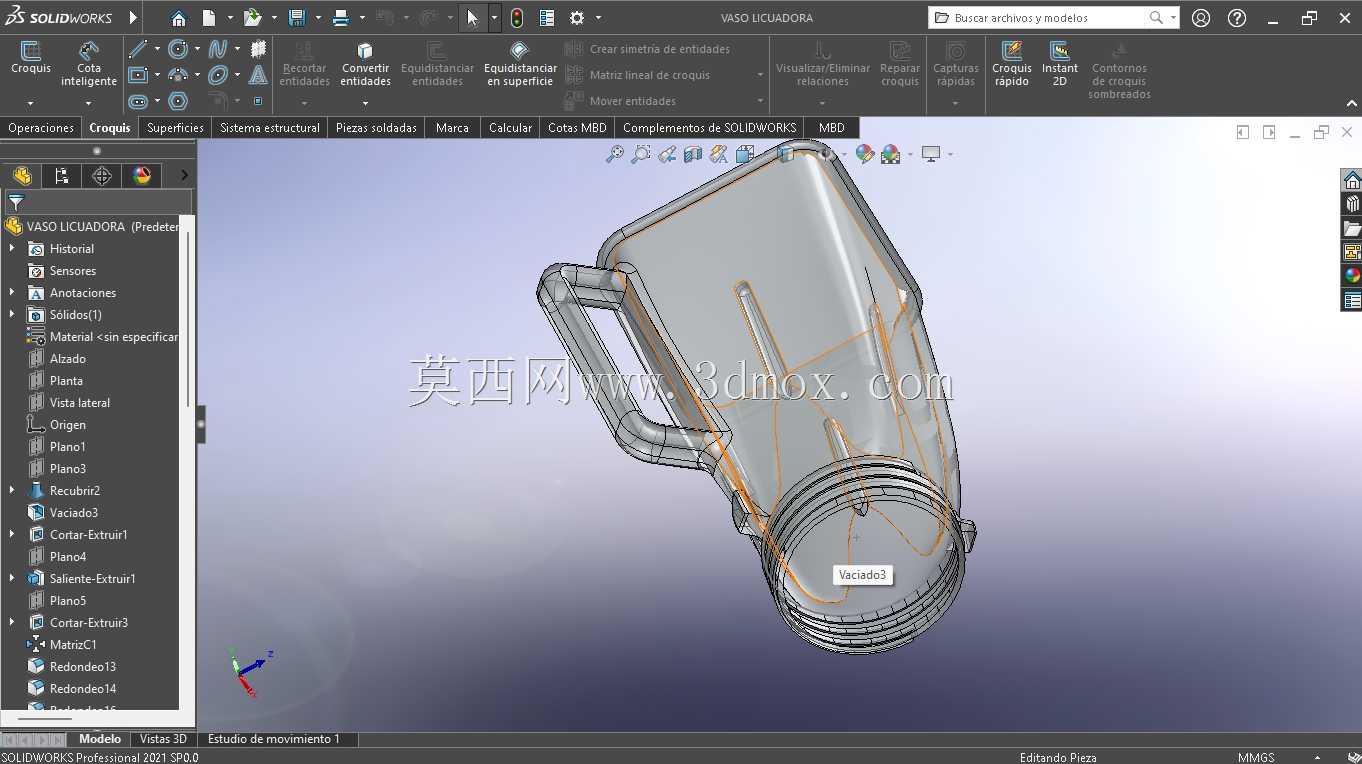Click the Rebuild traffic light icon
Viewport: 1362px width, 764px height.
(x=517, y=18)
